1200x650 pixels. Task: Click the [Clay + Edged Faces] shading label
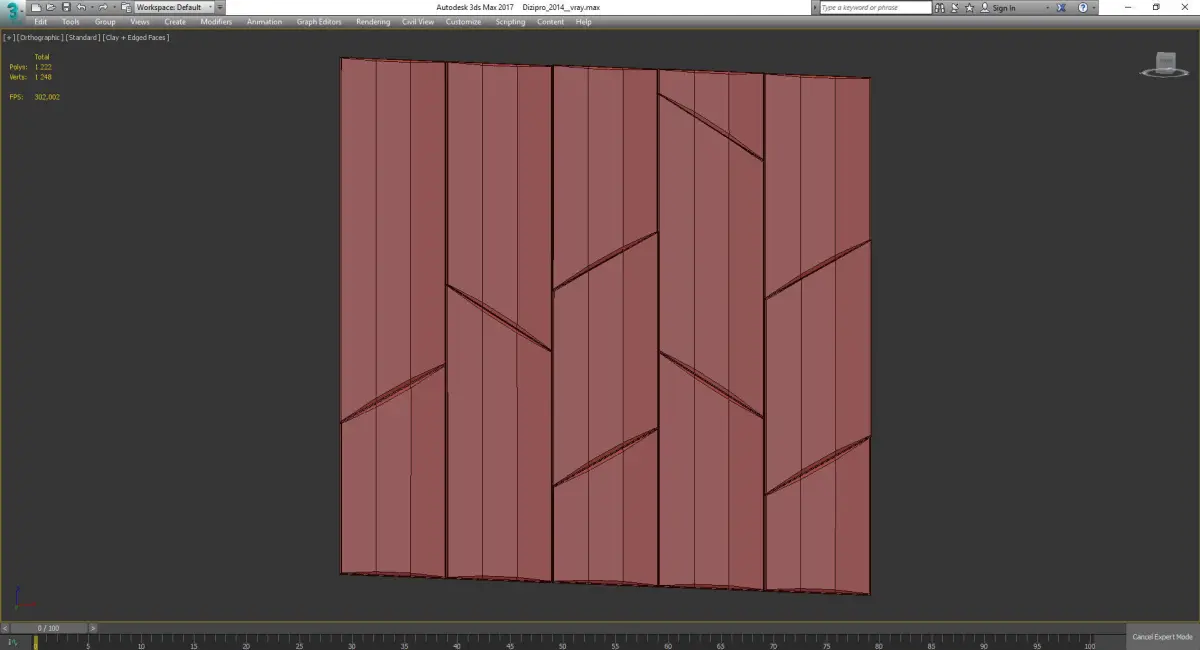136,38
